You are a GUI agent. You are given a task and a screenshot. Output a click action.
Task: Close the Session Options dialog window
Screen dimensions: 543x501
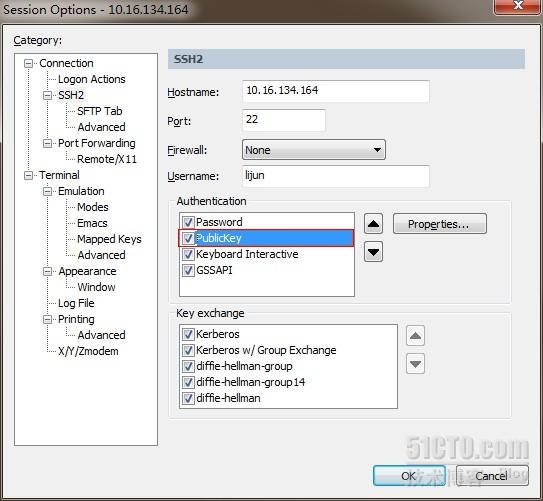click(x=518, y=6)
